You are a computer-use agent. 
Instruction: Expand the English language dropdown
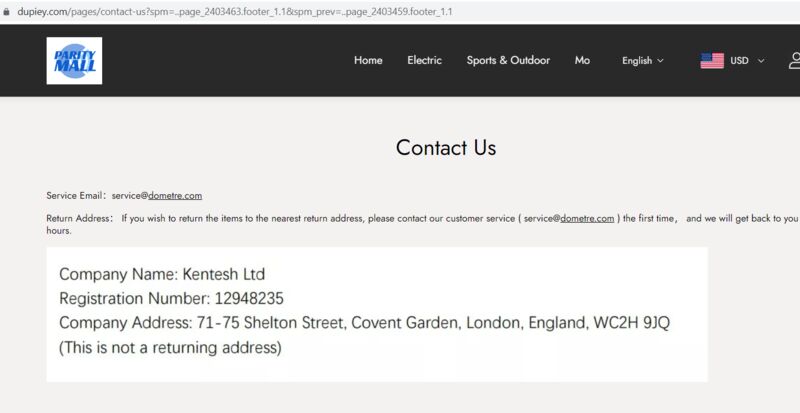pos(642,61)
